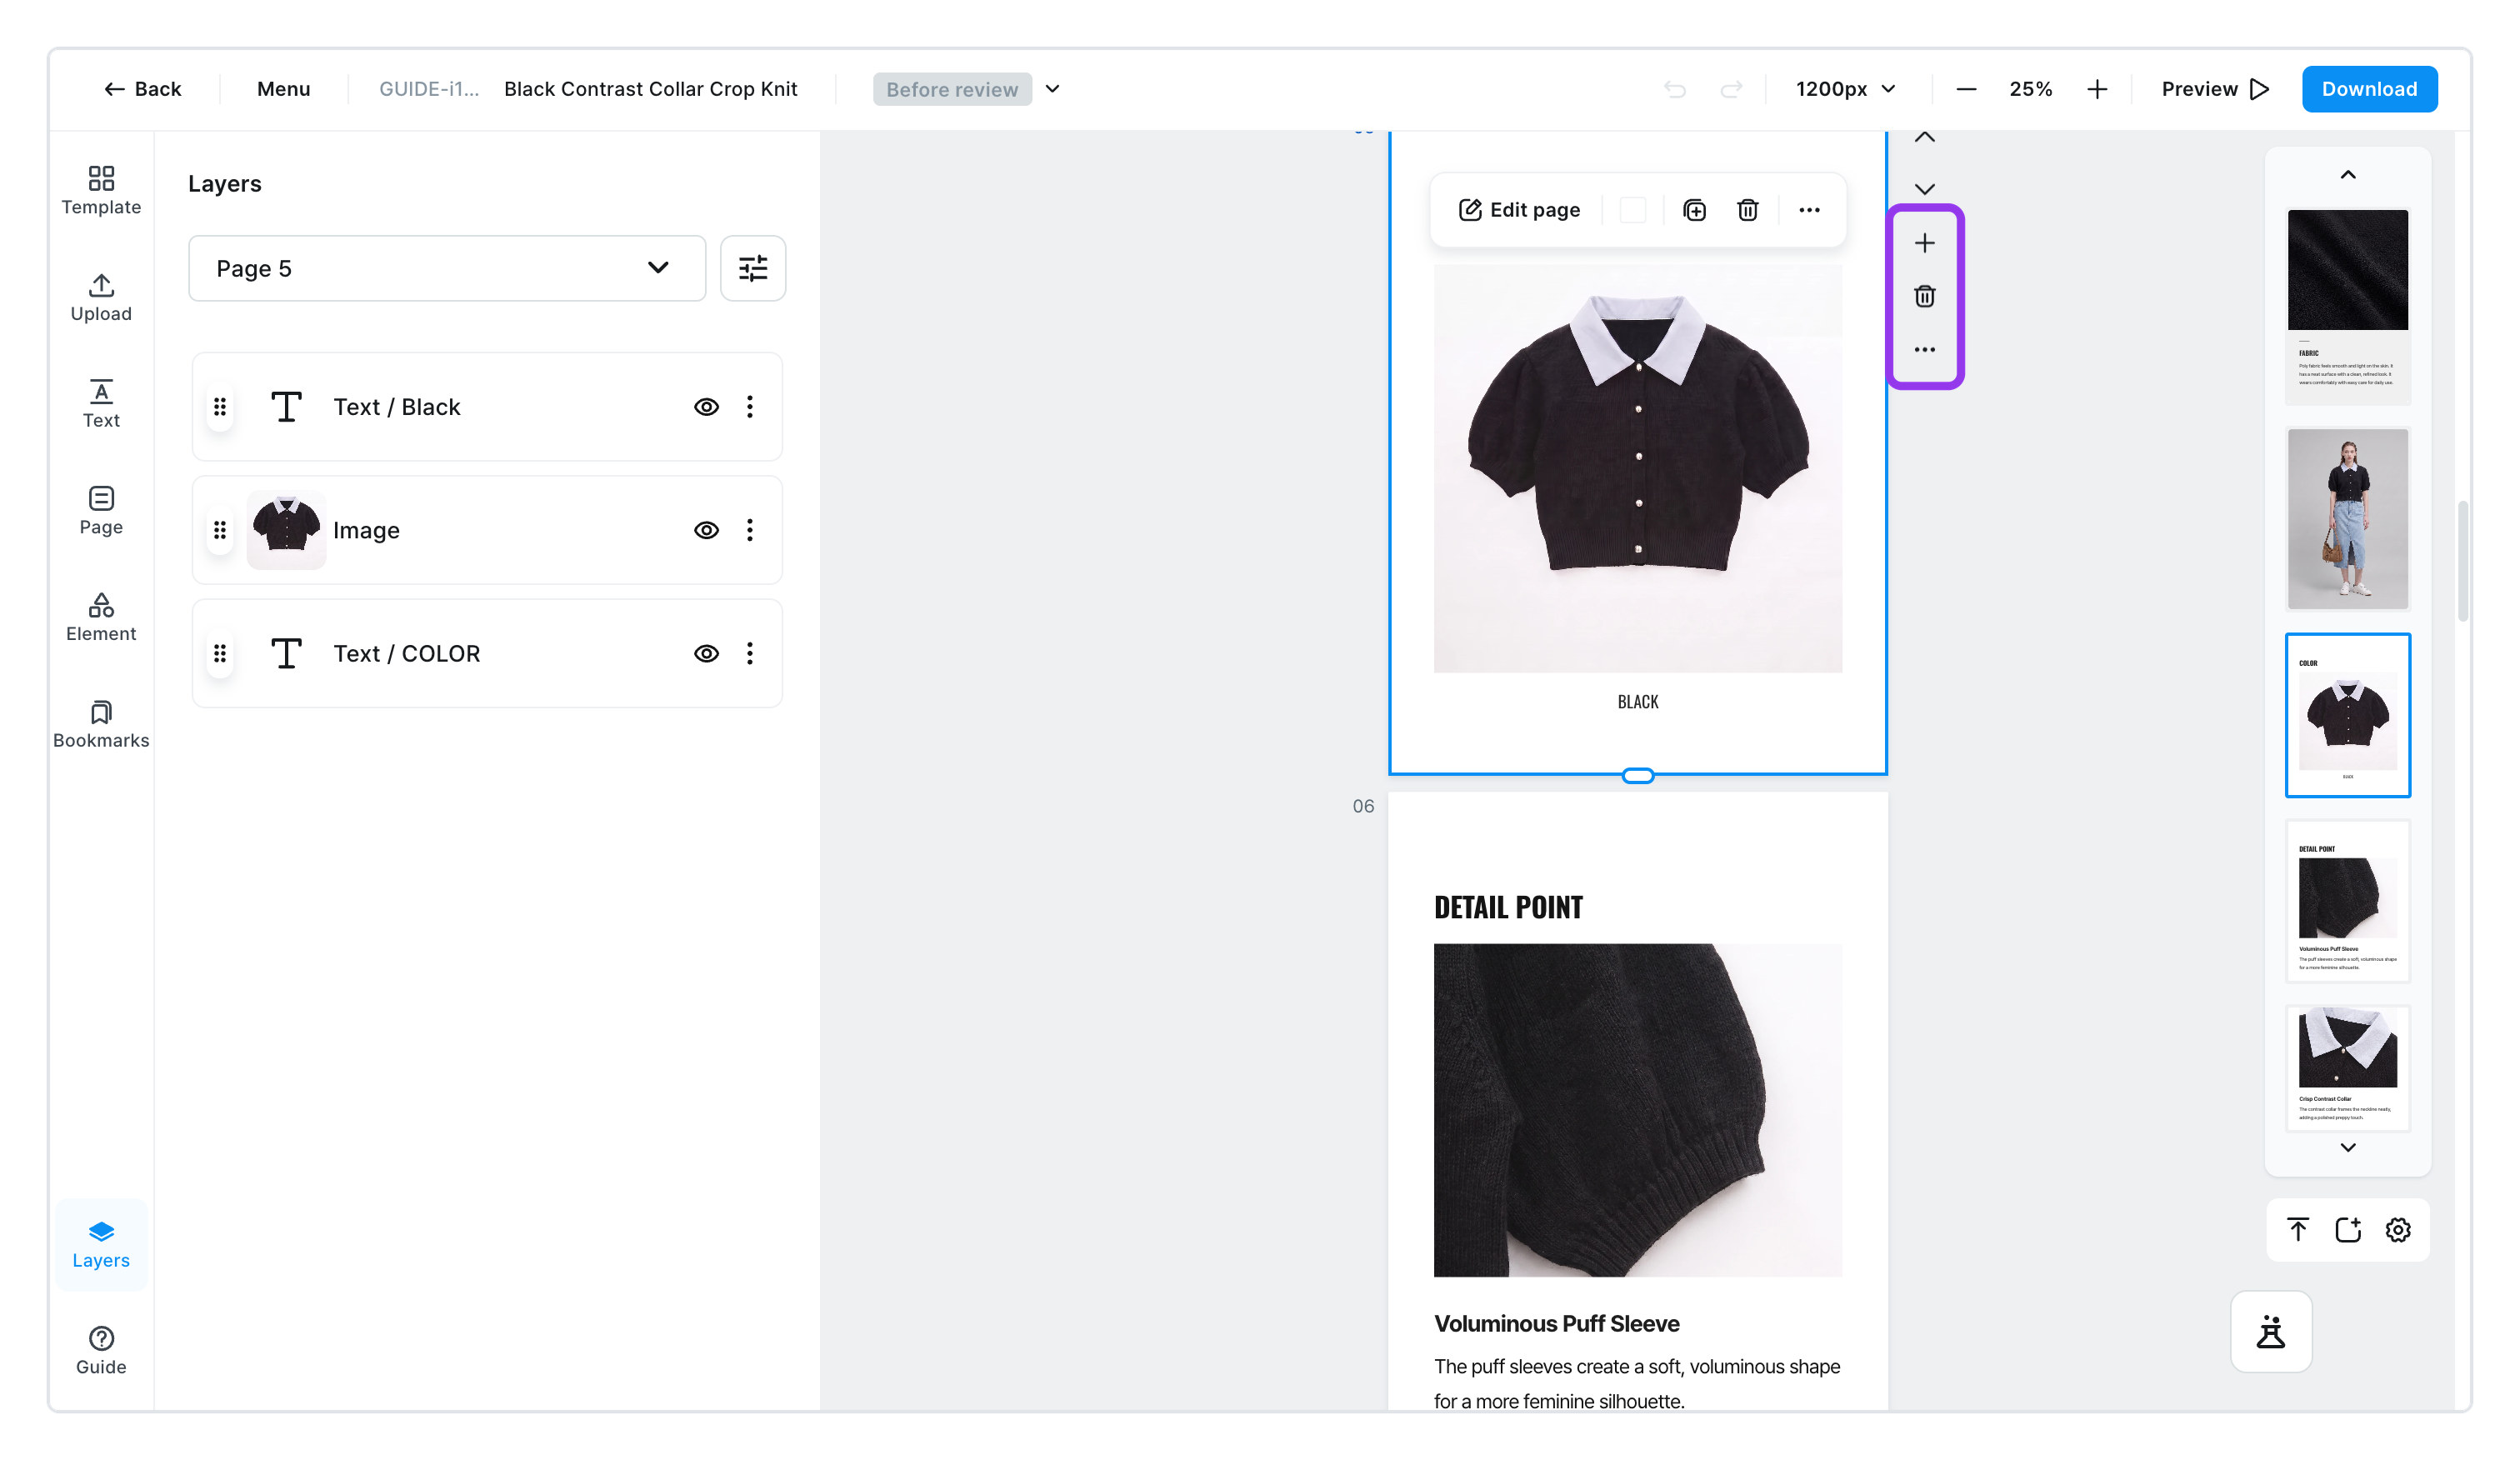
Task: Open the Upload sidebar panel
Action: tap(101, 297)
